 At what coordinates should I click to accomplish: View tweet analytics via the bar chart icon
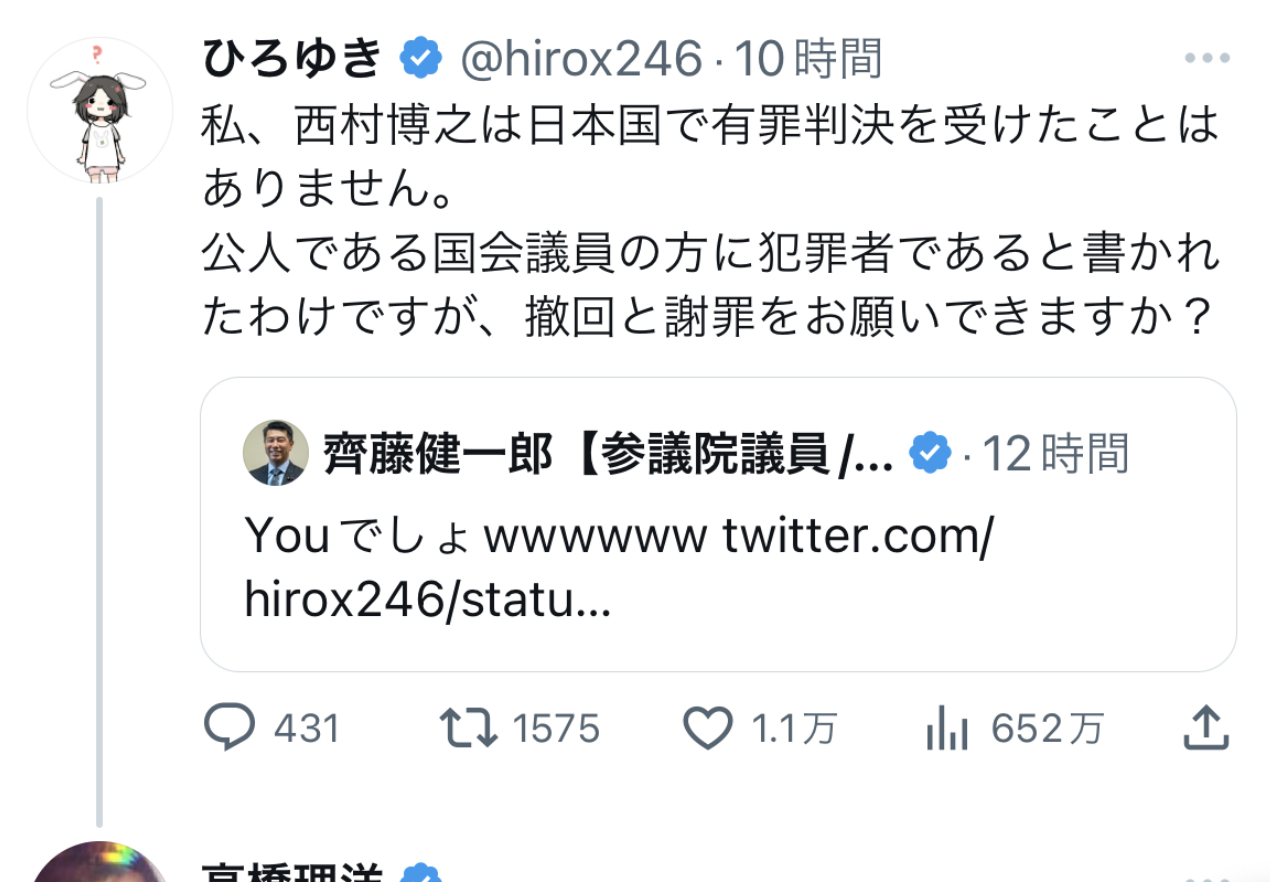[946, 728]
